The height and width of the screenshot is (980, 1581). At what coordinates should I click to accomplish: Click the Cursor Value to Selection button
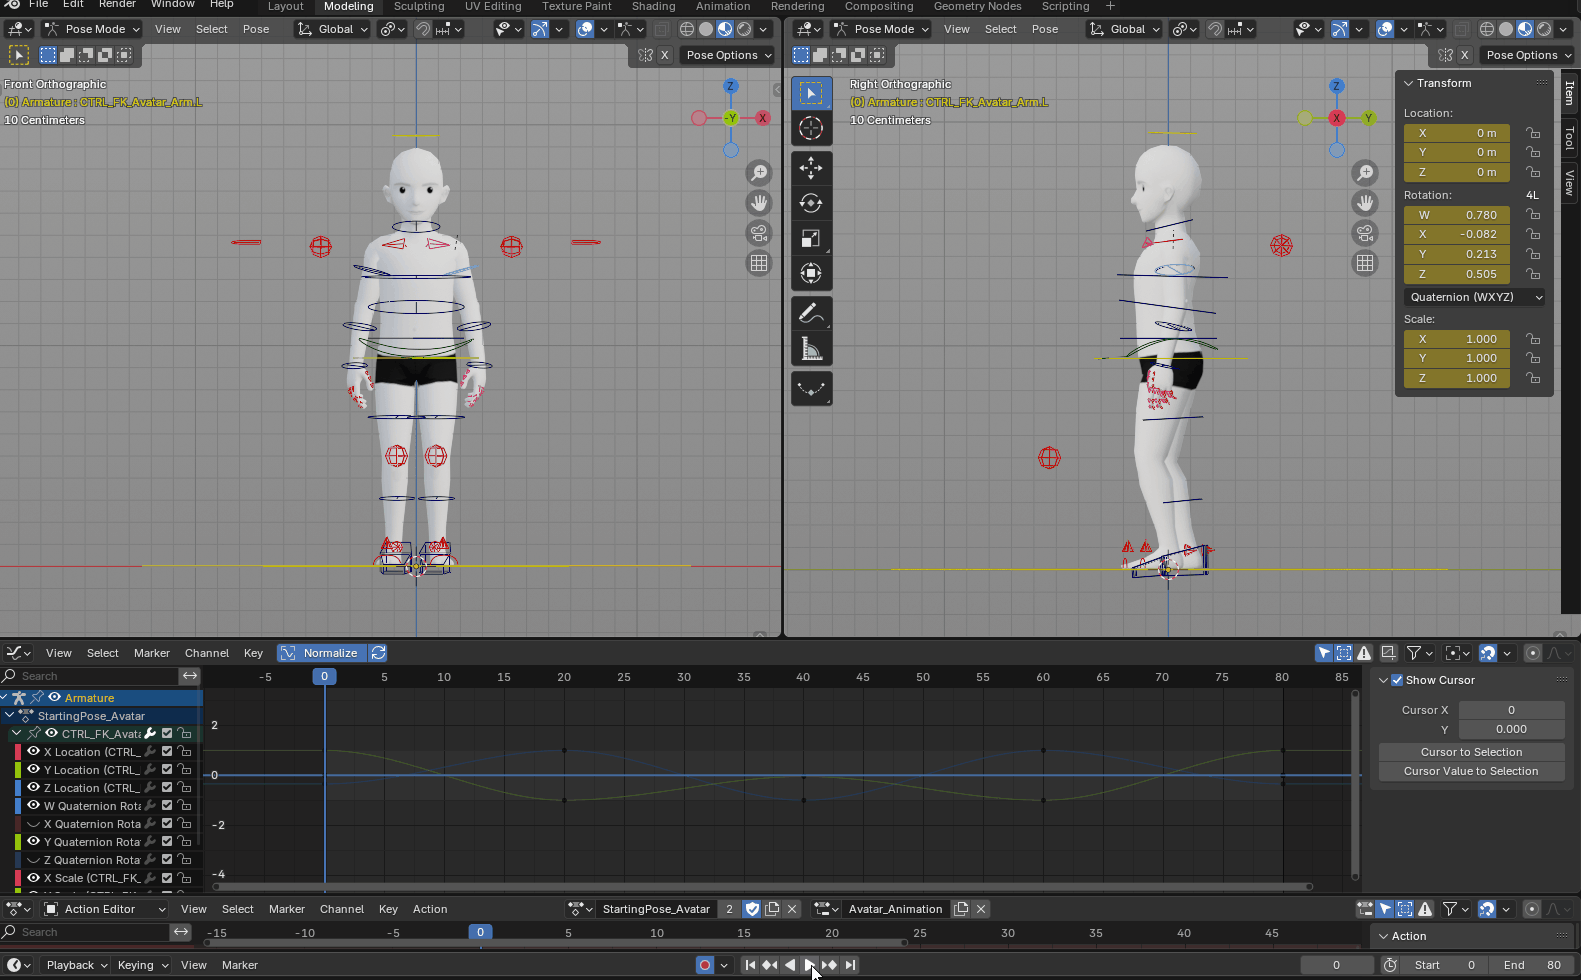[x=1471, y=771]
